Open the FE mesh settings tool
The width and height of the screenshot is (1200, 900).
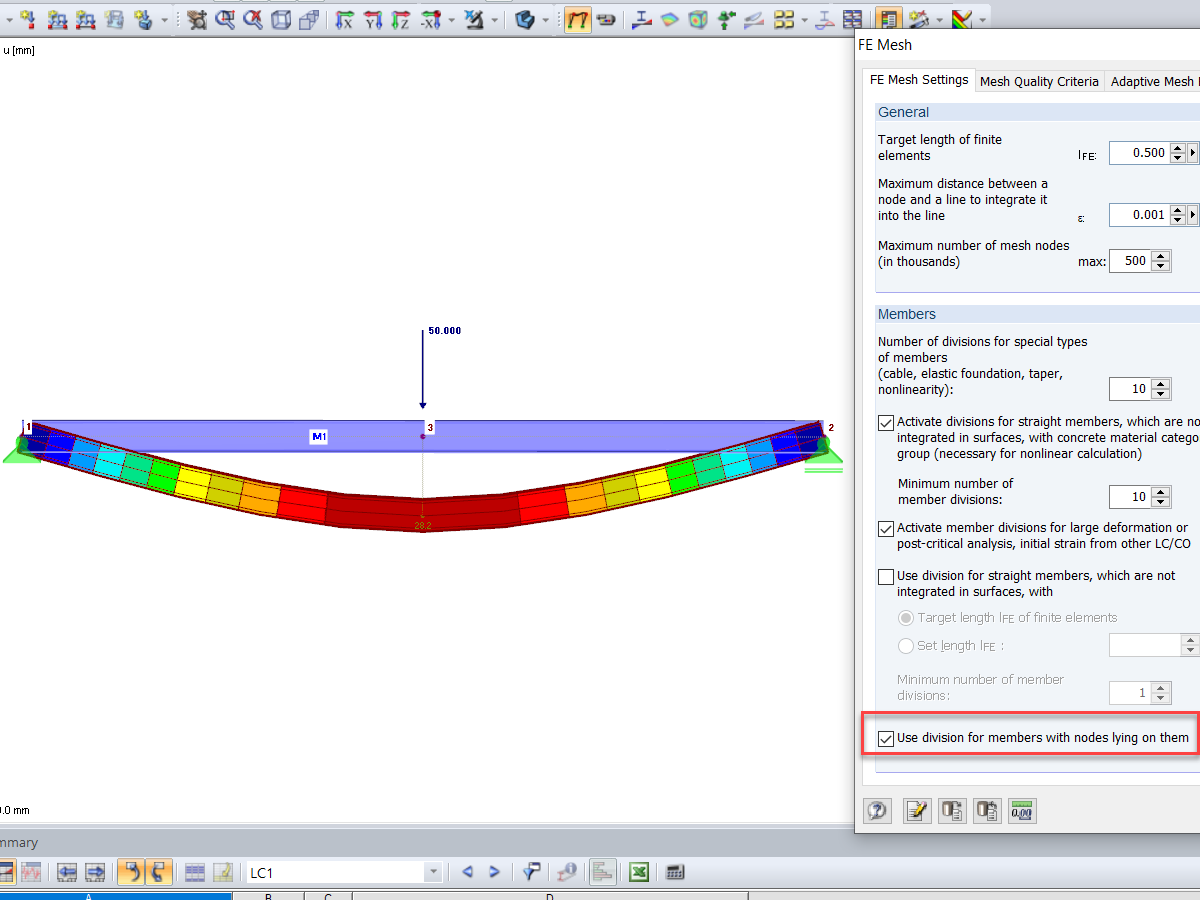tap(886, 18)
